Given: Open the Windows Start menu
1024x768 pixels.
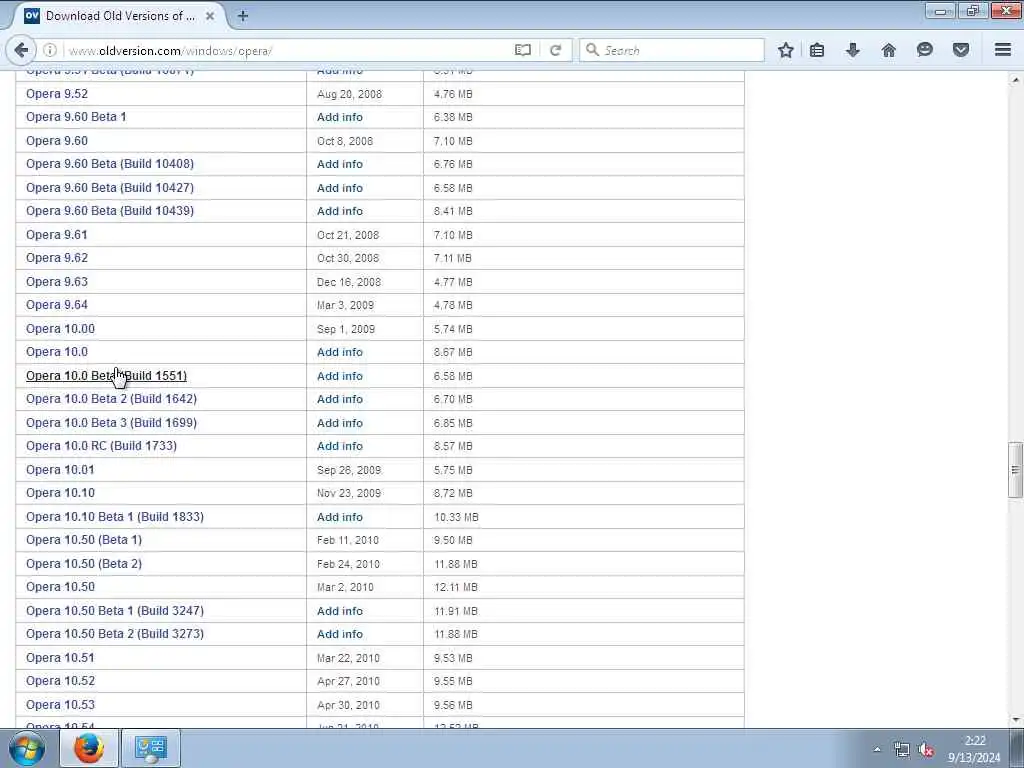Looking at the screenshot, I should [26, 749].
